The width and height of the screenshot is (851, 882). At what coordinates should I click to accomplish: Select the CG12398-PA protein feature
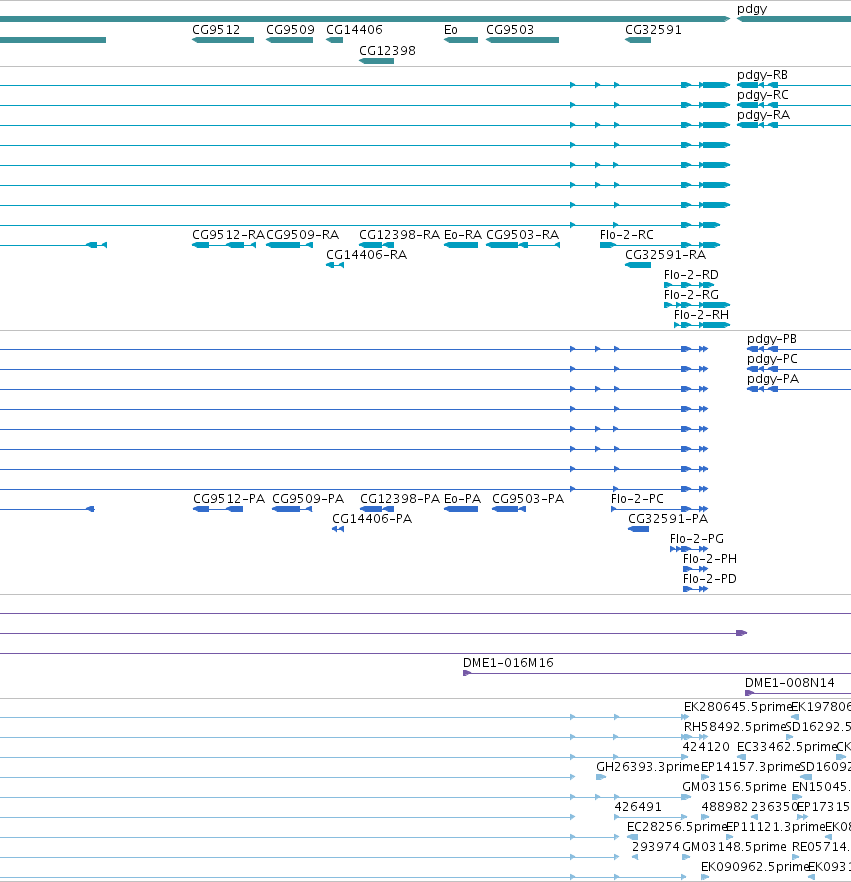(377, 509)
